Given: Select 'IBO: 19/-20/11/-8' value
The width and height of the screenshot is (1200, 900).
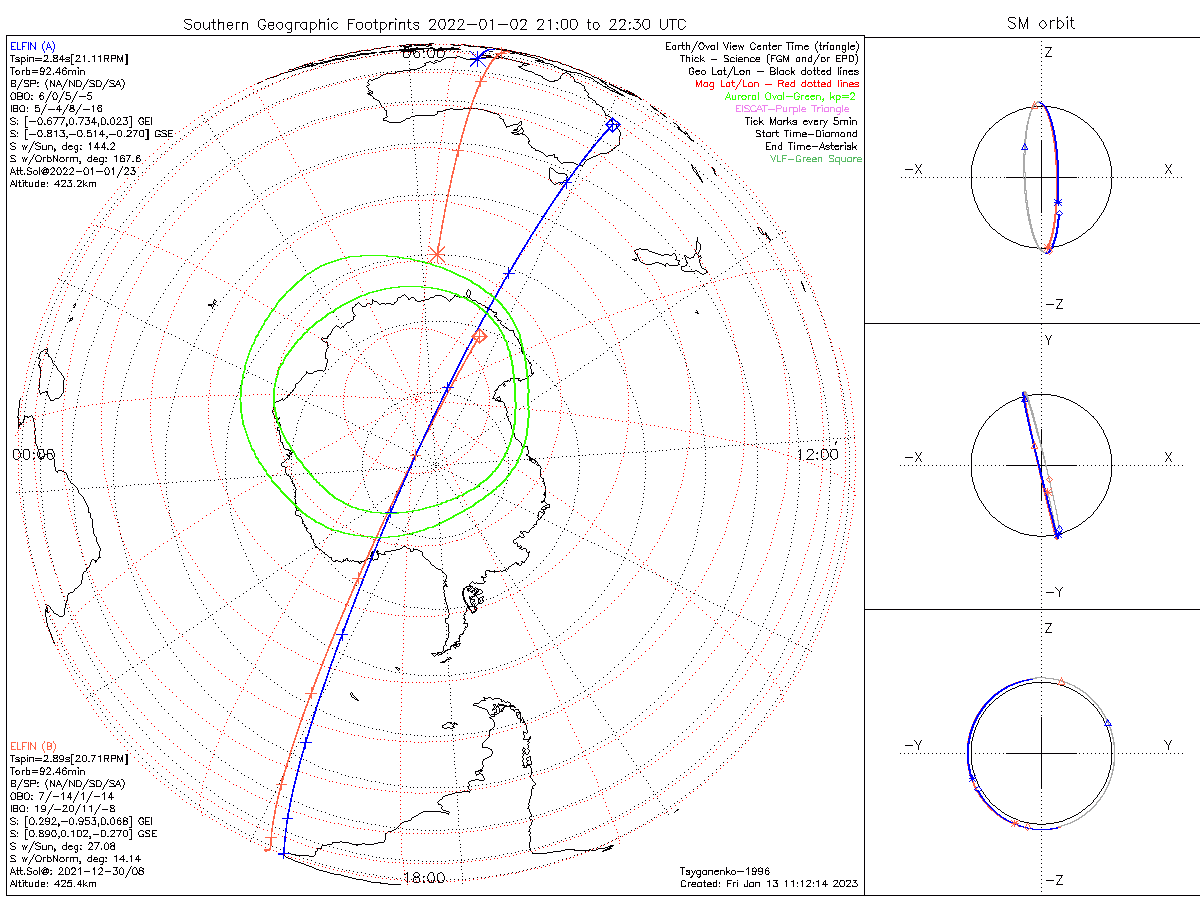Looking at the screenshot, I should (x=62, y=808).
